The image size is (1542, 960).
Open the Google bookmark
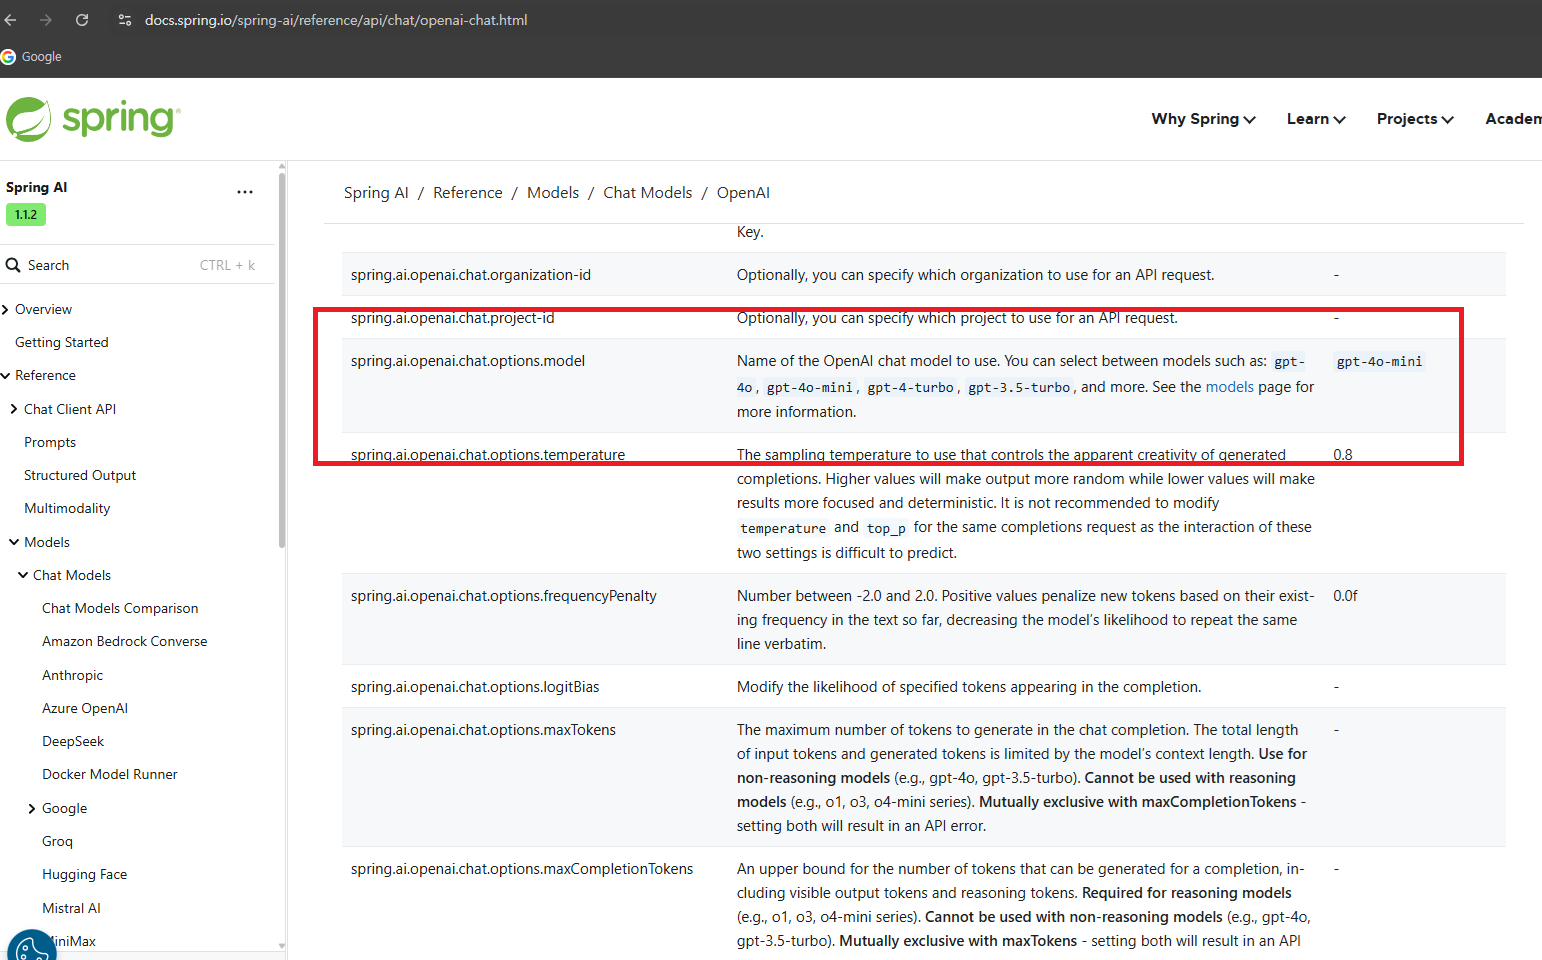tap(32, 57)
